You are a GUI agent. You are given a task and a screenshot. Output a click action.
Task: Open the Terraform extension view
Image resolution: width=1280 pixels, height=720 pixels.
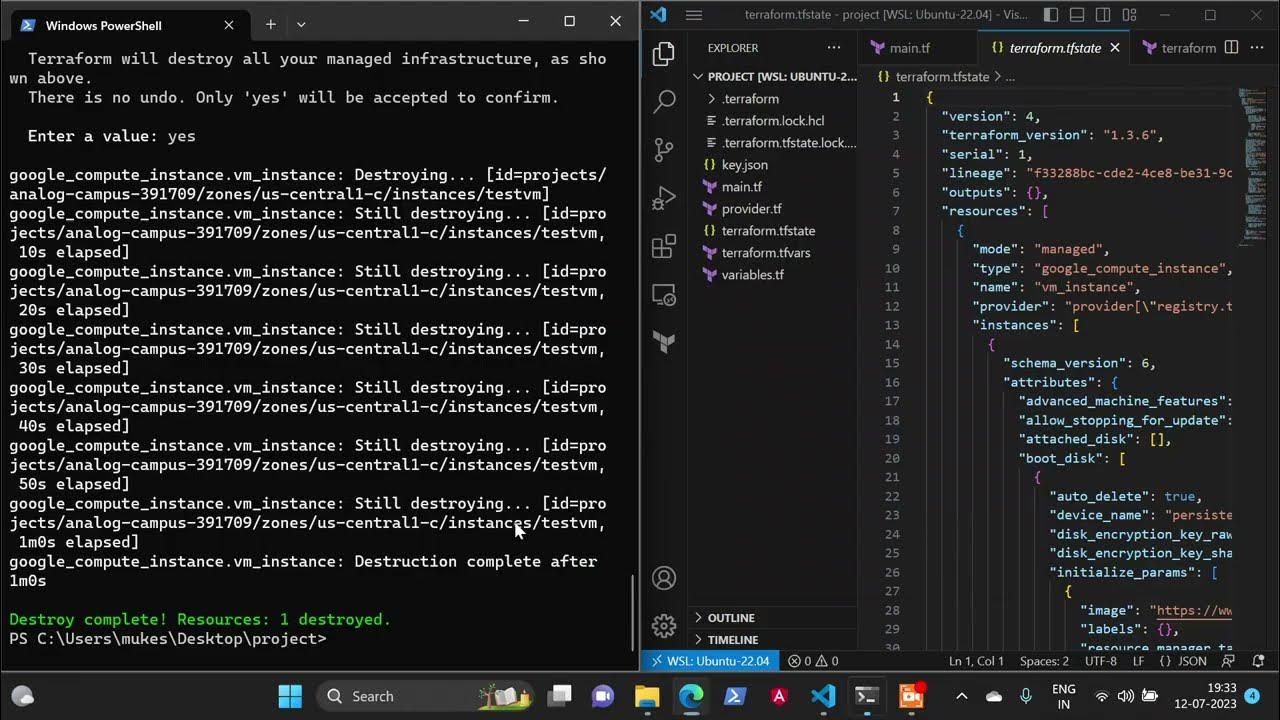coord(664,342)
